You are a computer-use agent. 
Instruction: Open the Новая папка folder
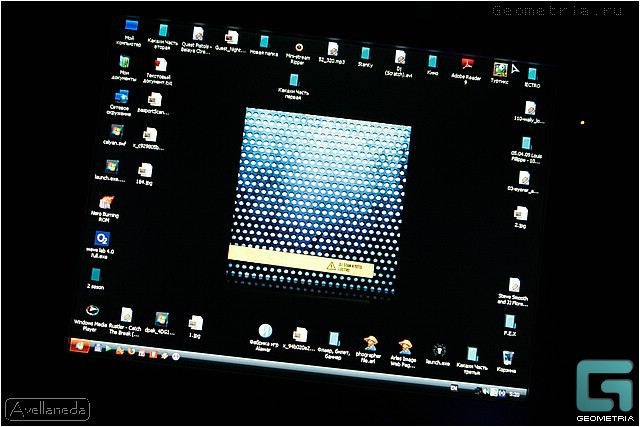point(264,42)
